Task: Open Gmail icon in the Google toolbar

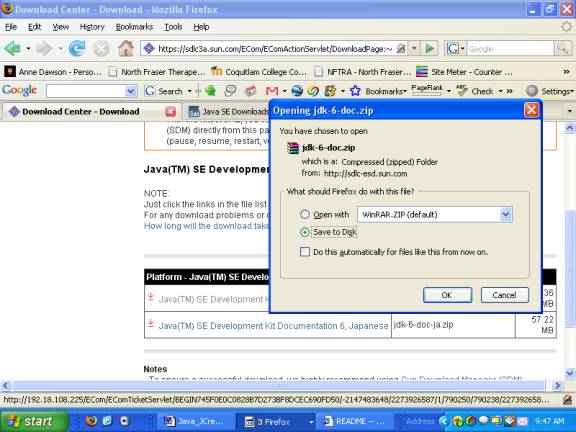Action: point(272,91)
